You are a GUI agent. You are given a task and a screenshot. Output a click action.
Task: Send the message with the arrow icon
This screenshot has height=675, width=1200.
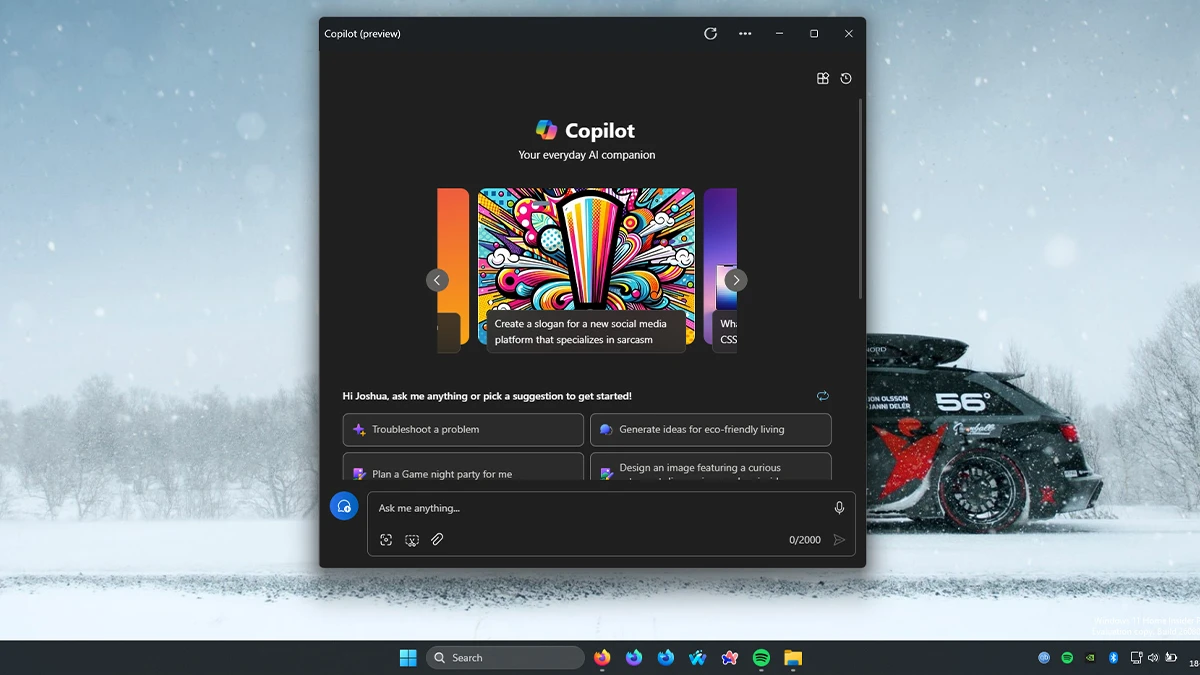[x=840, y=539]
